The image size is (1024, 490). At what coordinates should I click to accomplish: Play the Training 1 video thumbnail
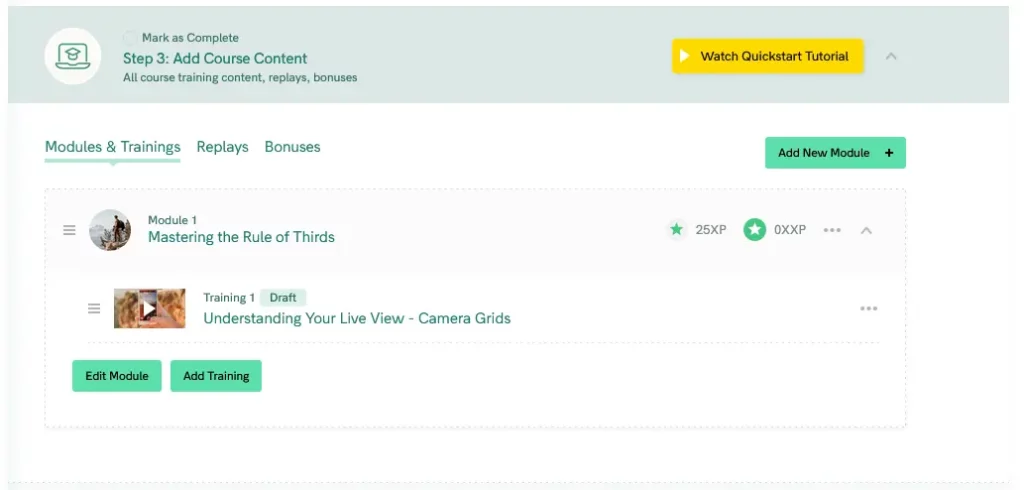[150, 308]
